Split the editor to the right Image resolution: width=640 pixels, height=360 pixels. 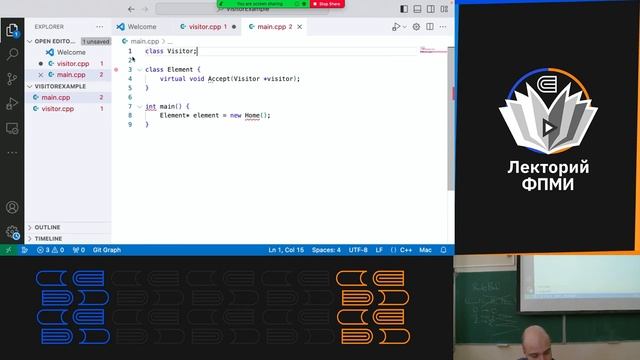click(430, 27)
